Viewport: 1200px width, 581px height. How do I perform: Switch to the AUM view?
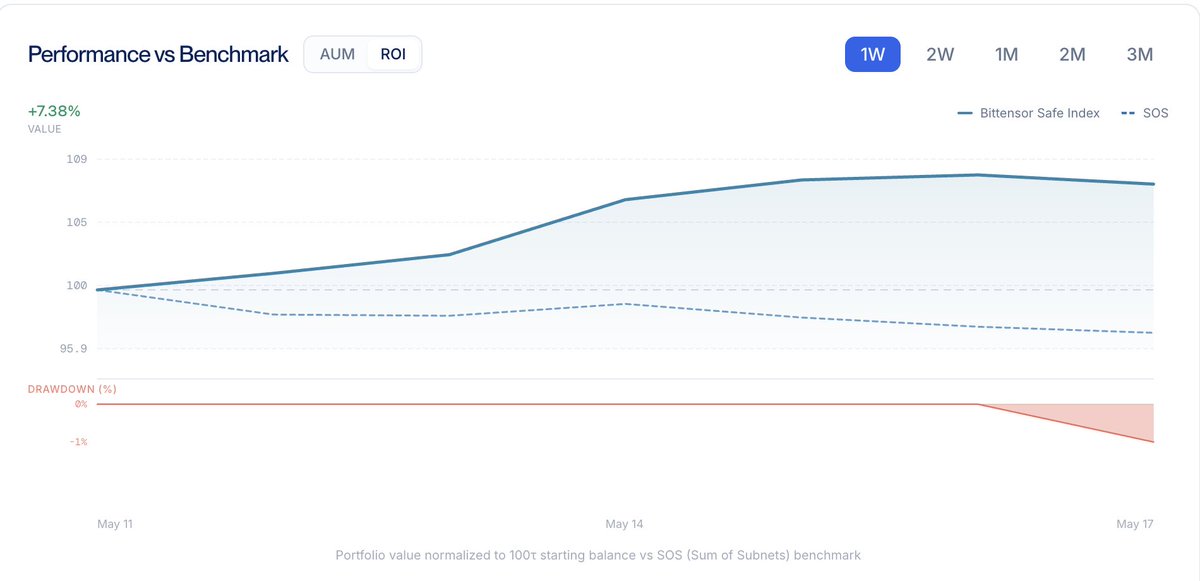(x=337, y=54)
